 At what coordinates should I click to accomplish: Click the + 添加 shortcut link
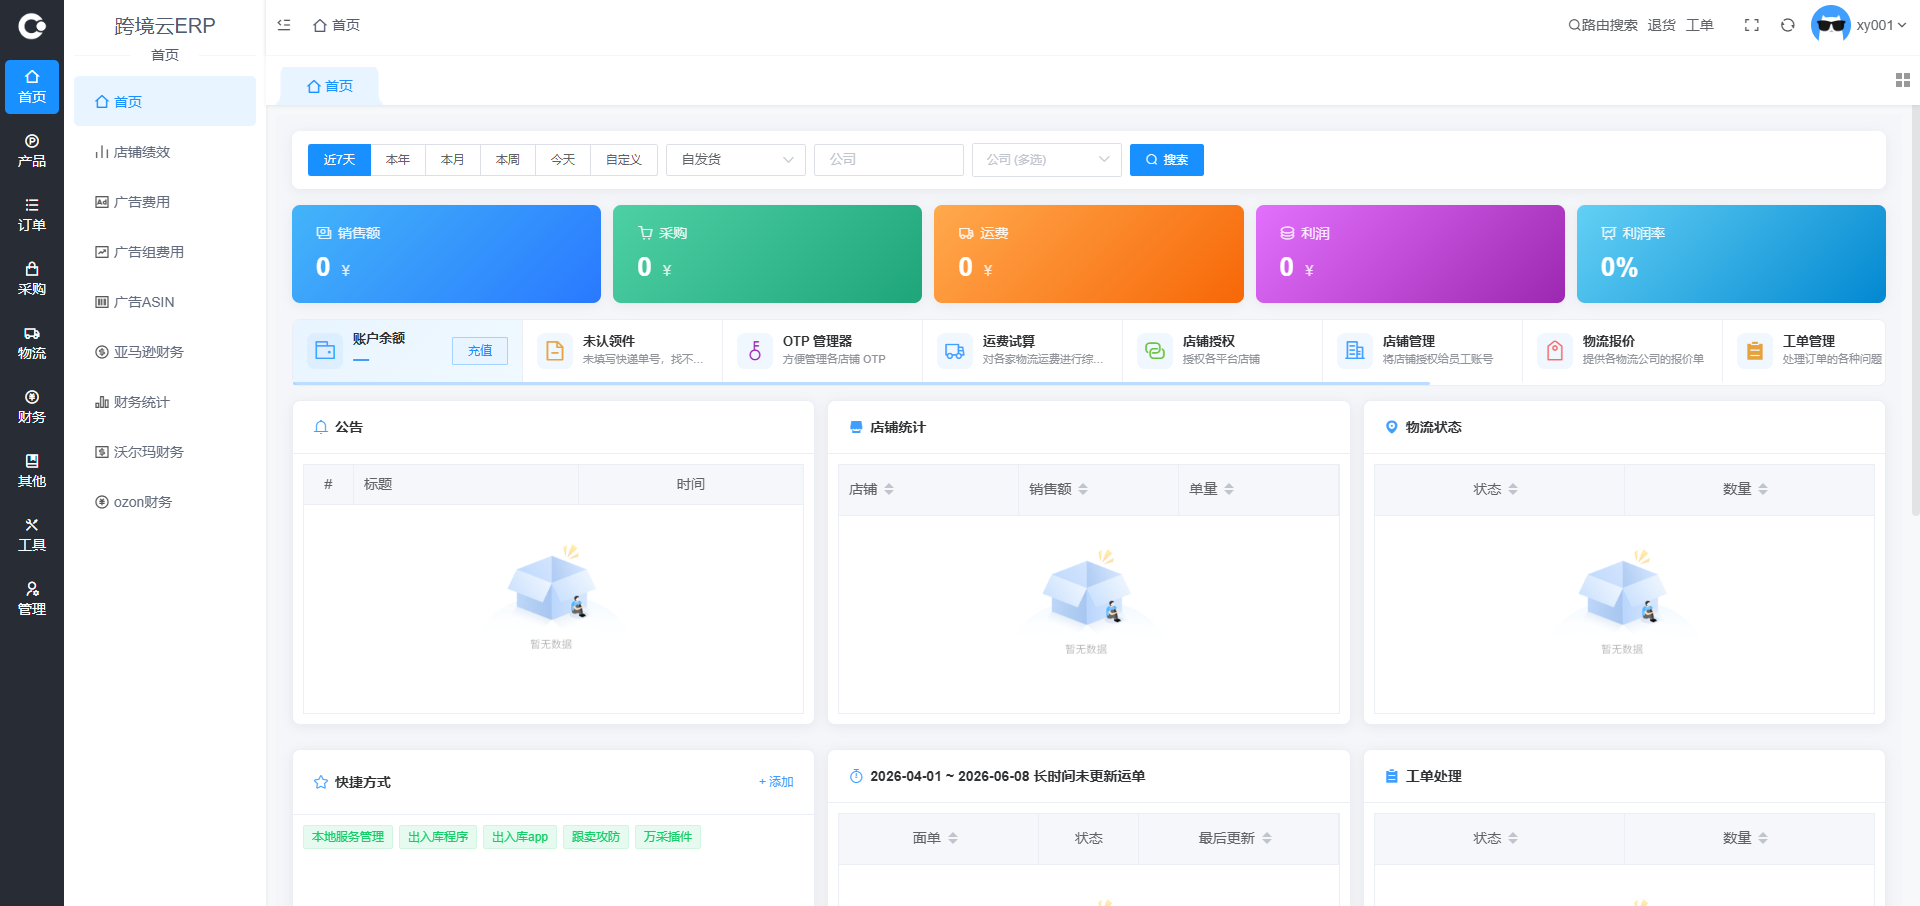776,782
